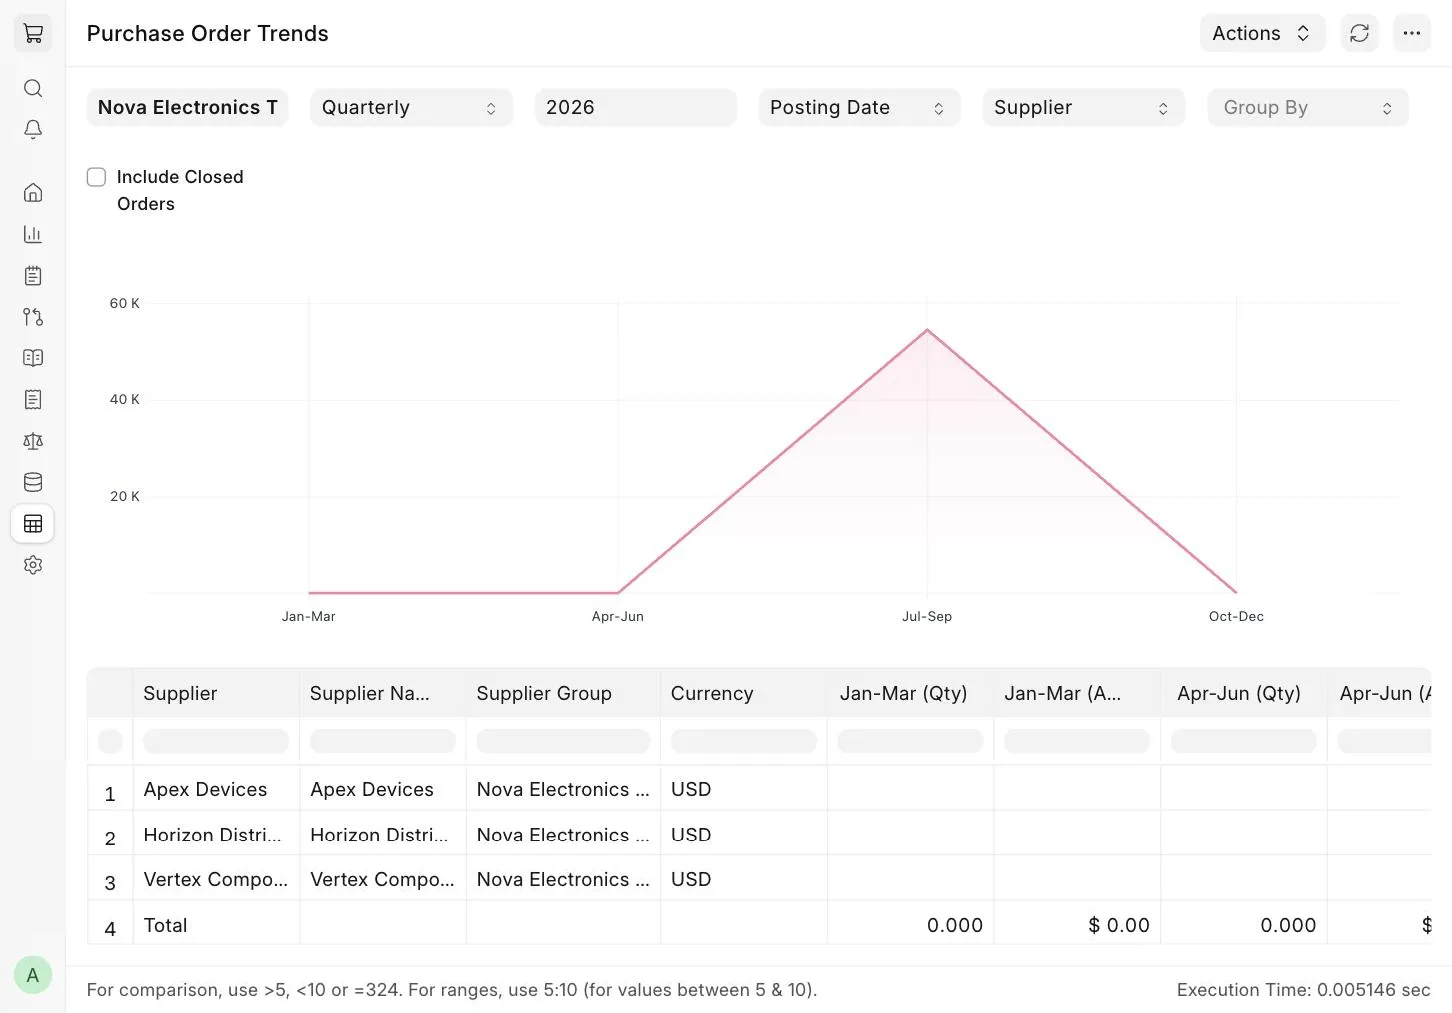Viewport: 1452px width, 1013px height.
Task: Select the Horizon Distri... supplier cell
Action: pyautogui.click(x=216, y=834)
